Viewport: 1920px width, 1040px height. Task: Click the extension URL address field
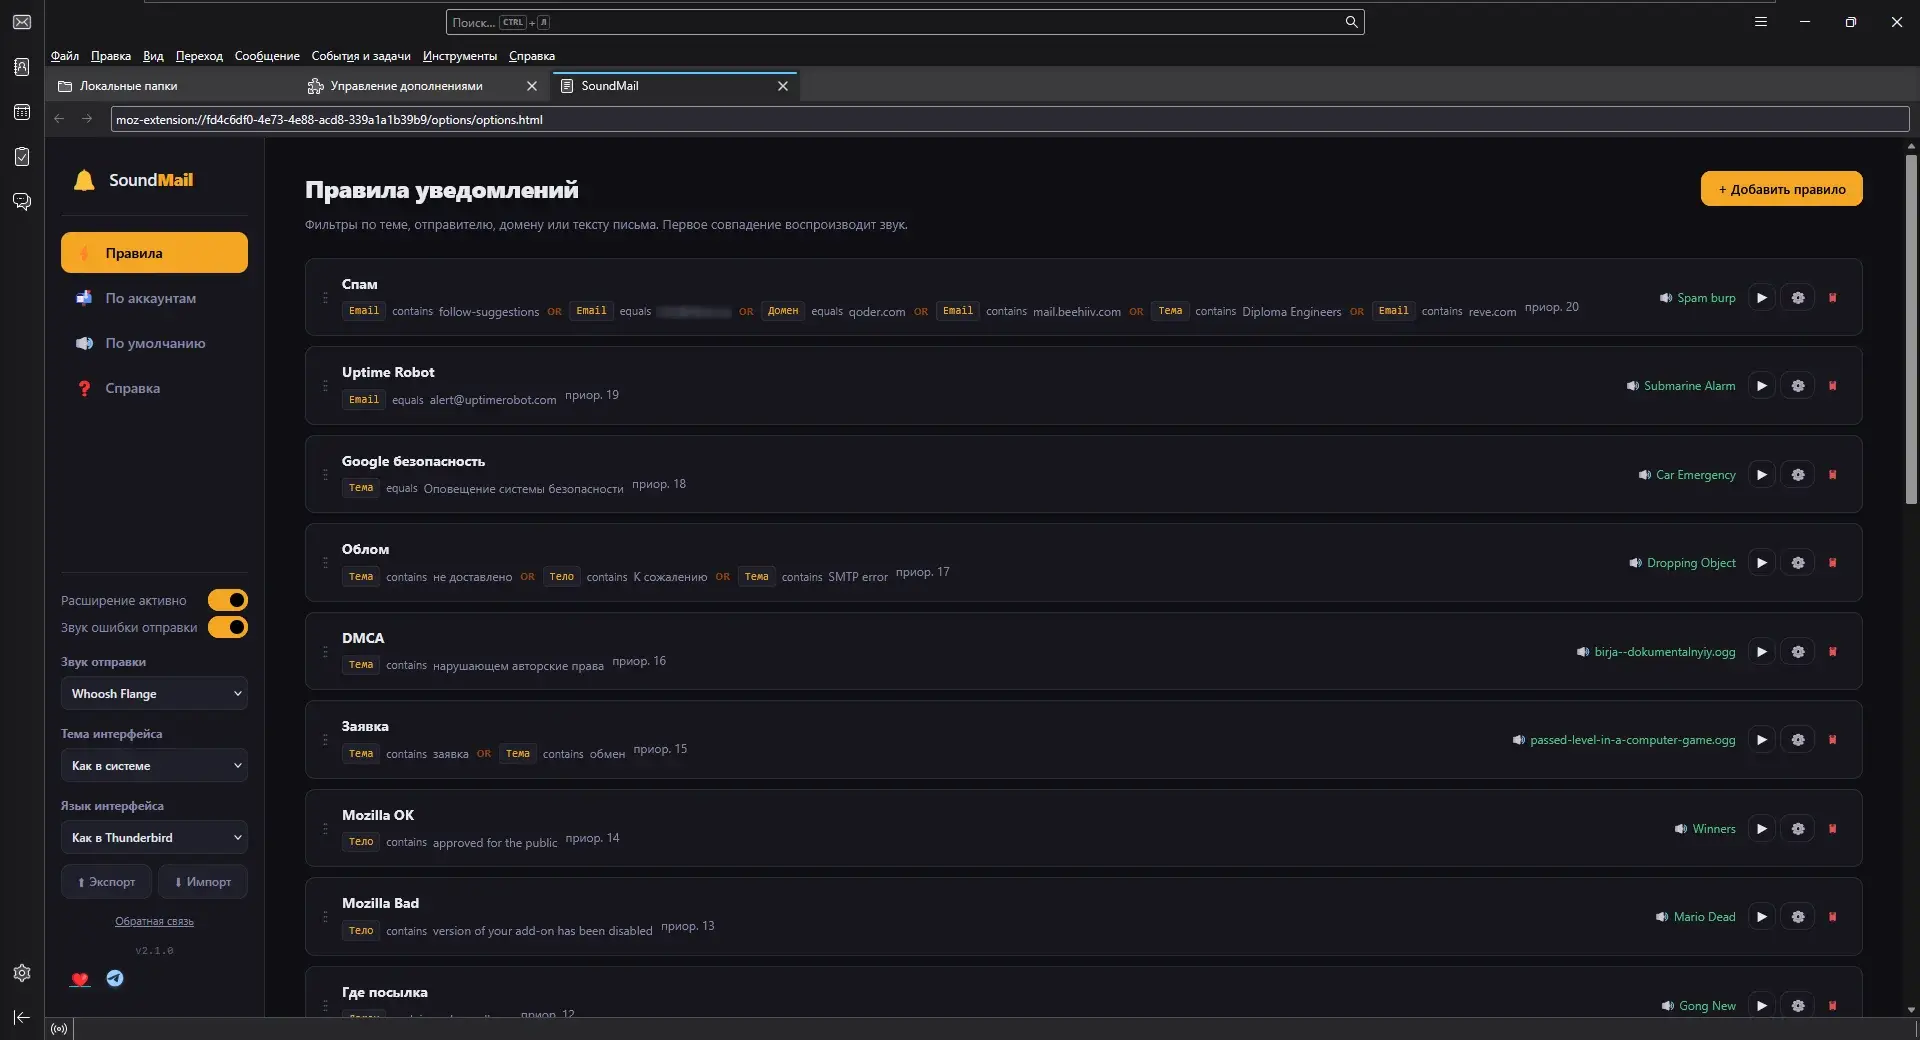pos(1010,119)
